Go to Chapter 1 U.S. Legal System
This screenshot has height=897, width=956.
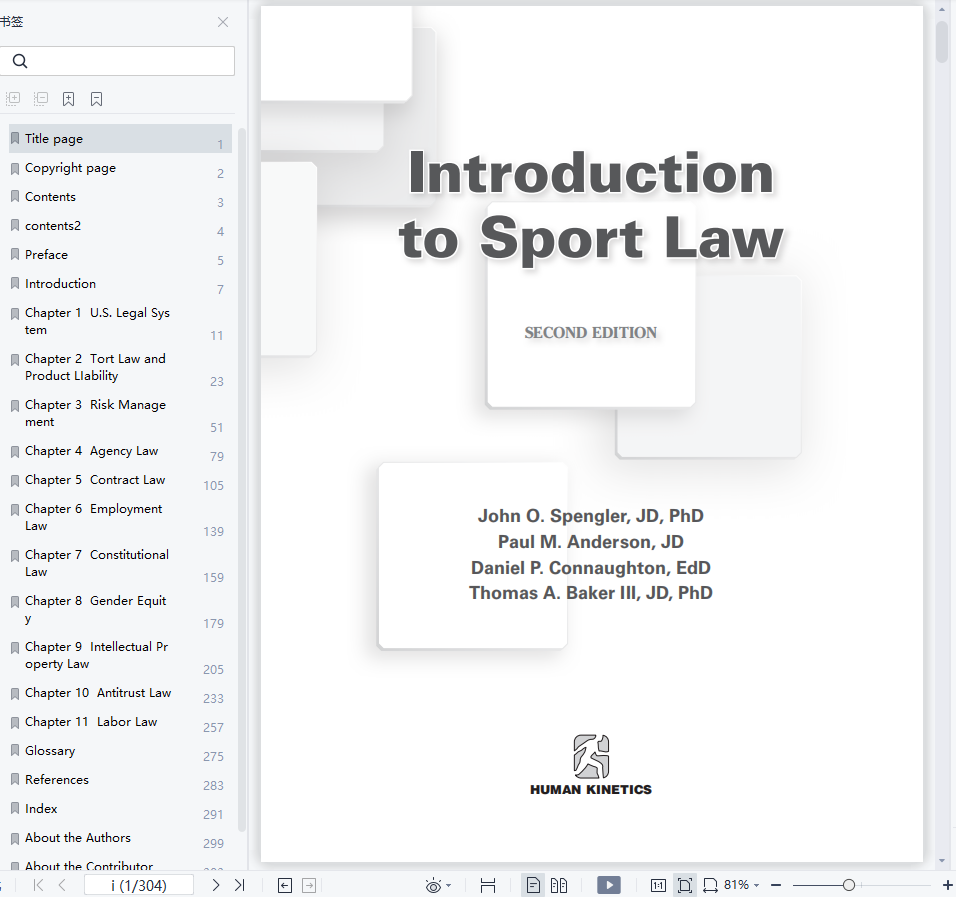pyautogui.click(x=120, y=321)
